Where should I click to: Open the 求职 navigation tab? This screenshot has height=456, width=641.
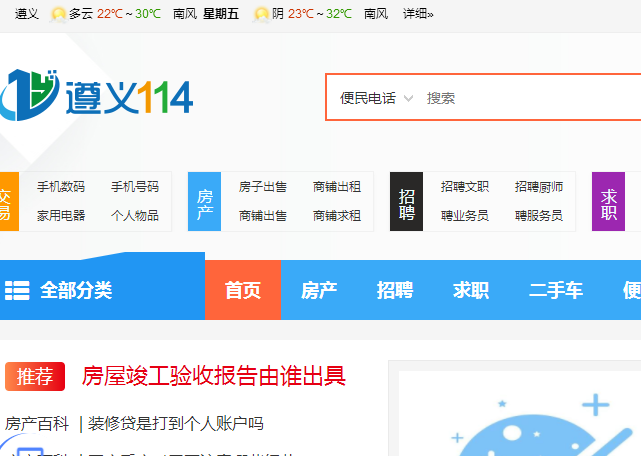[471, 290]
